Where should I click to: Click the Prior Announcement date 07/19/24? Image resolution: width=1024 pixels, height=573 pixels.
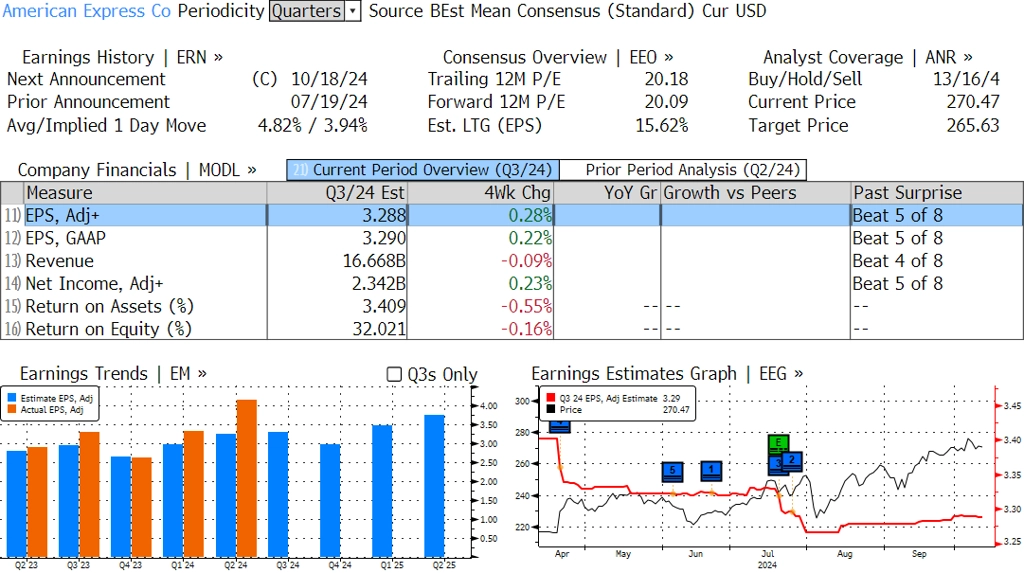[329, 102]
